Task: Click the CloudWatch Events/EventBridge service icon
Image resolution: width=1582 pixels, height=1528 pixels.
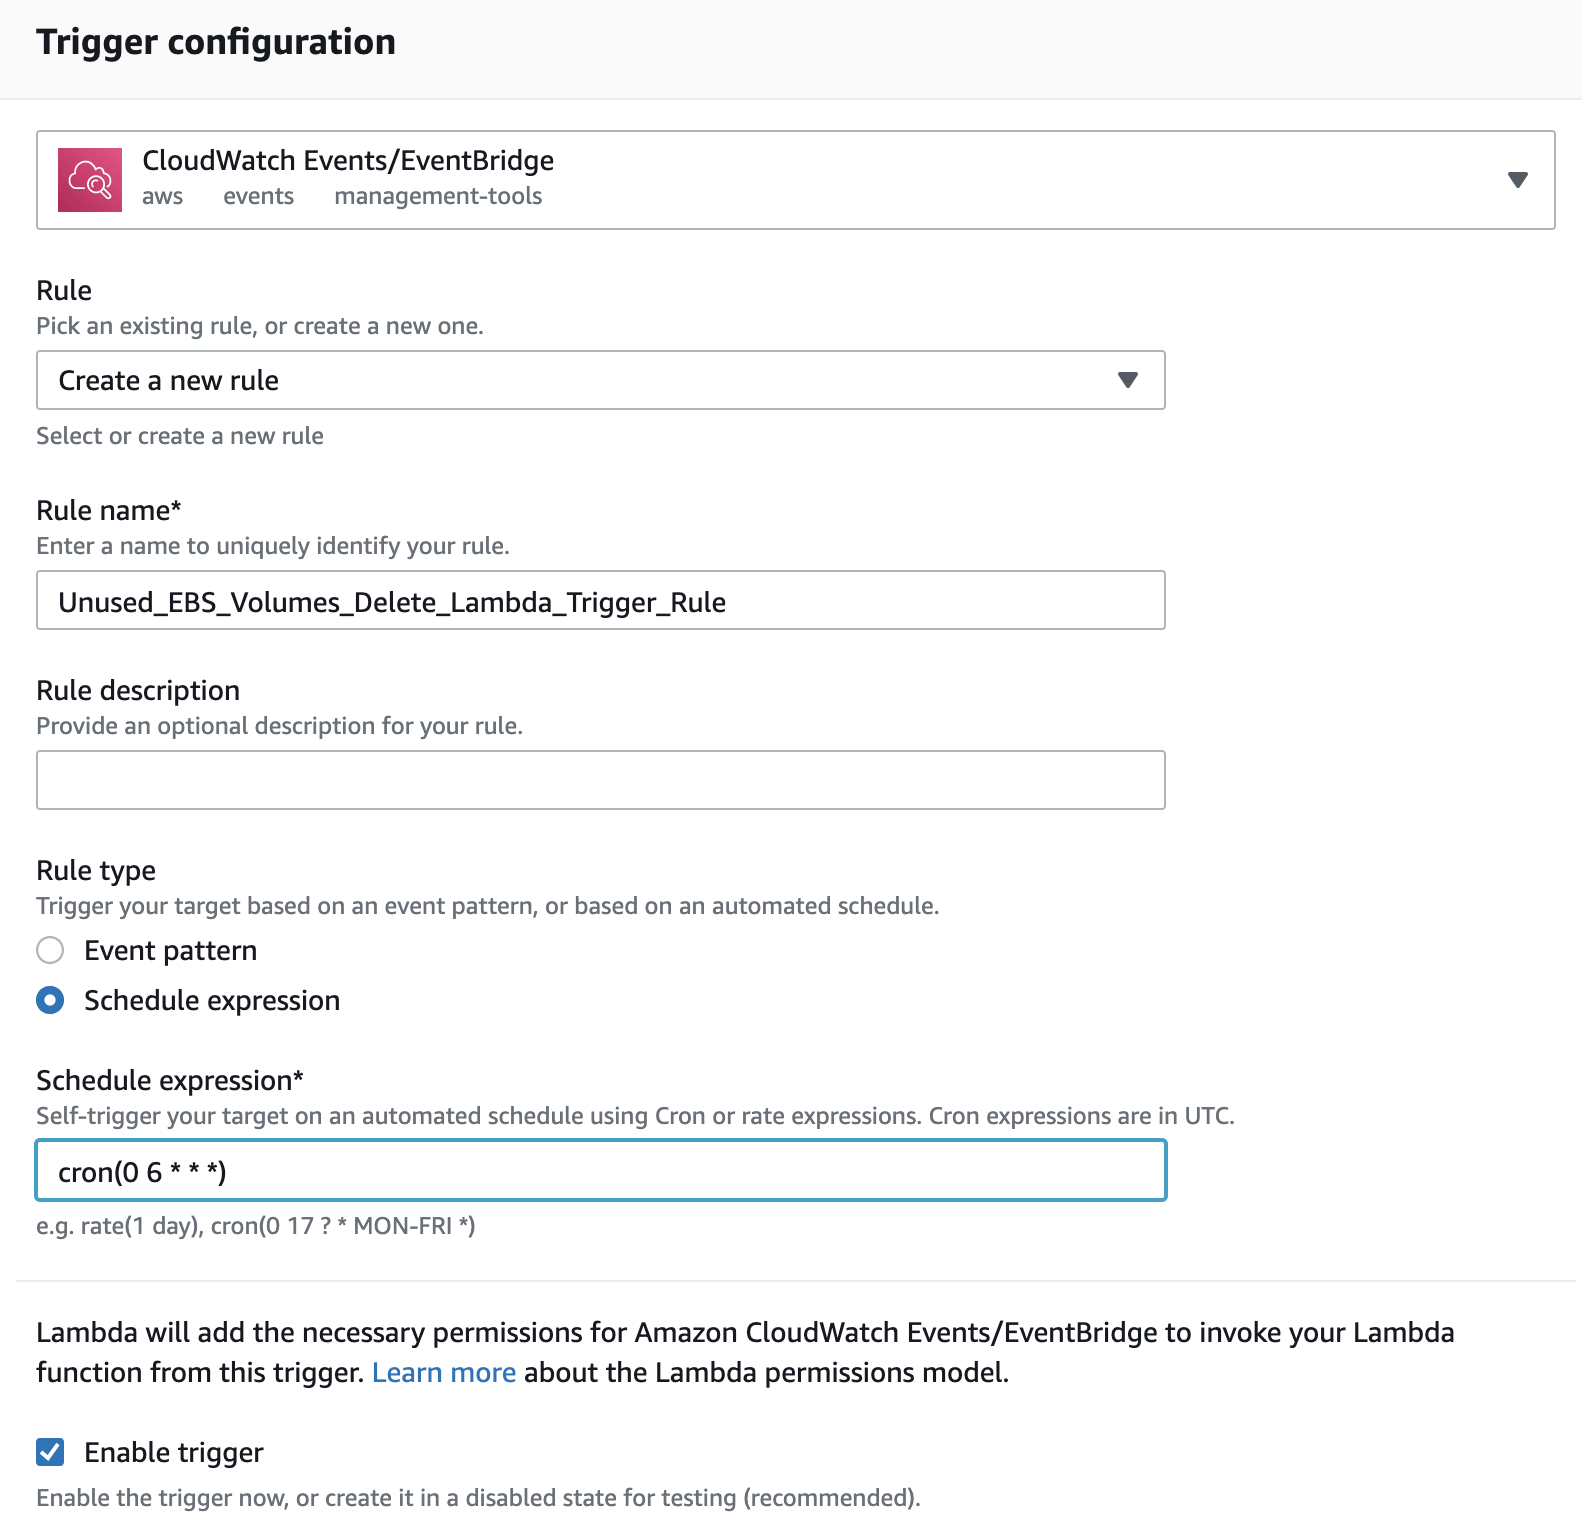Action: [90, 180]
